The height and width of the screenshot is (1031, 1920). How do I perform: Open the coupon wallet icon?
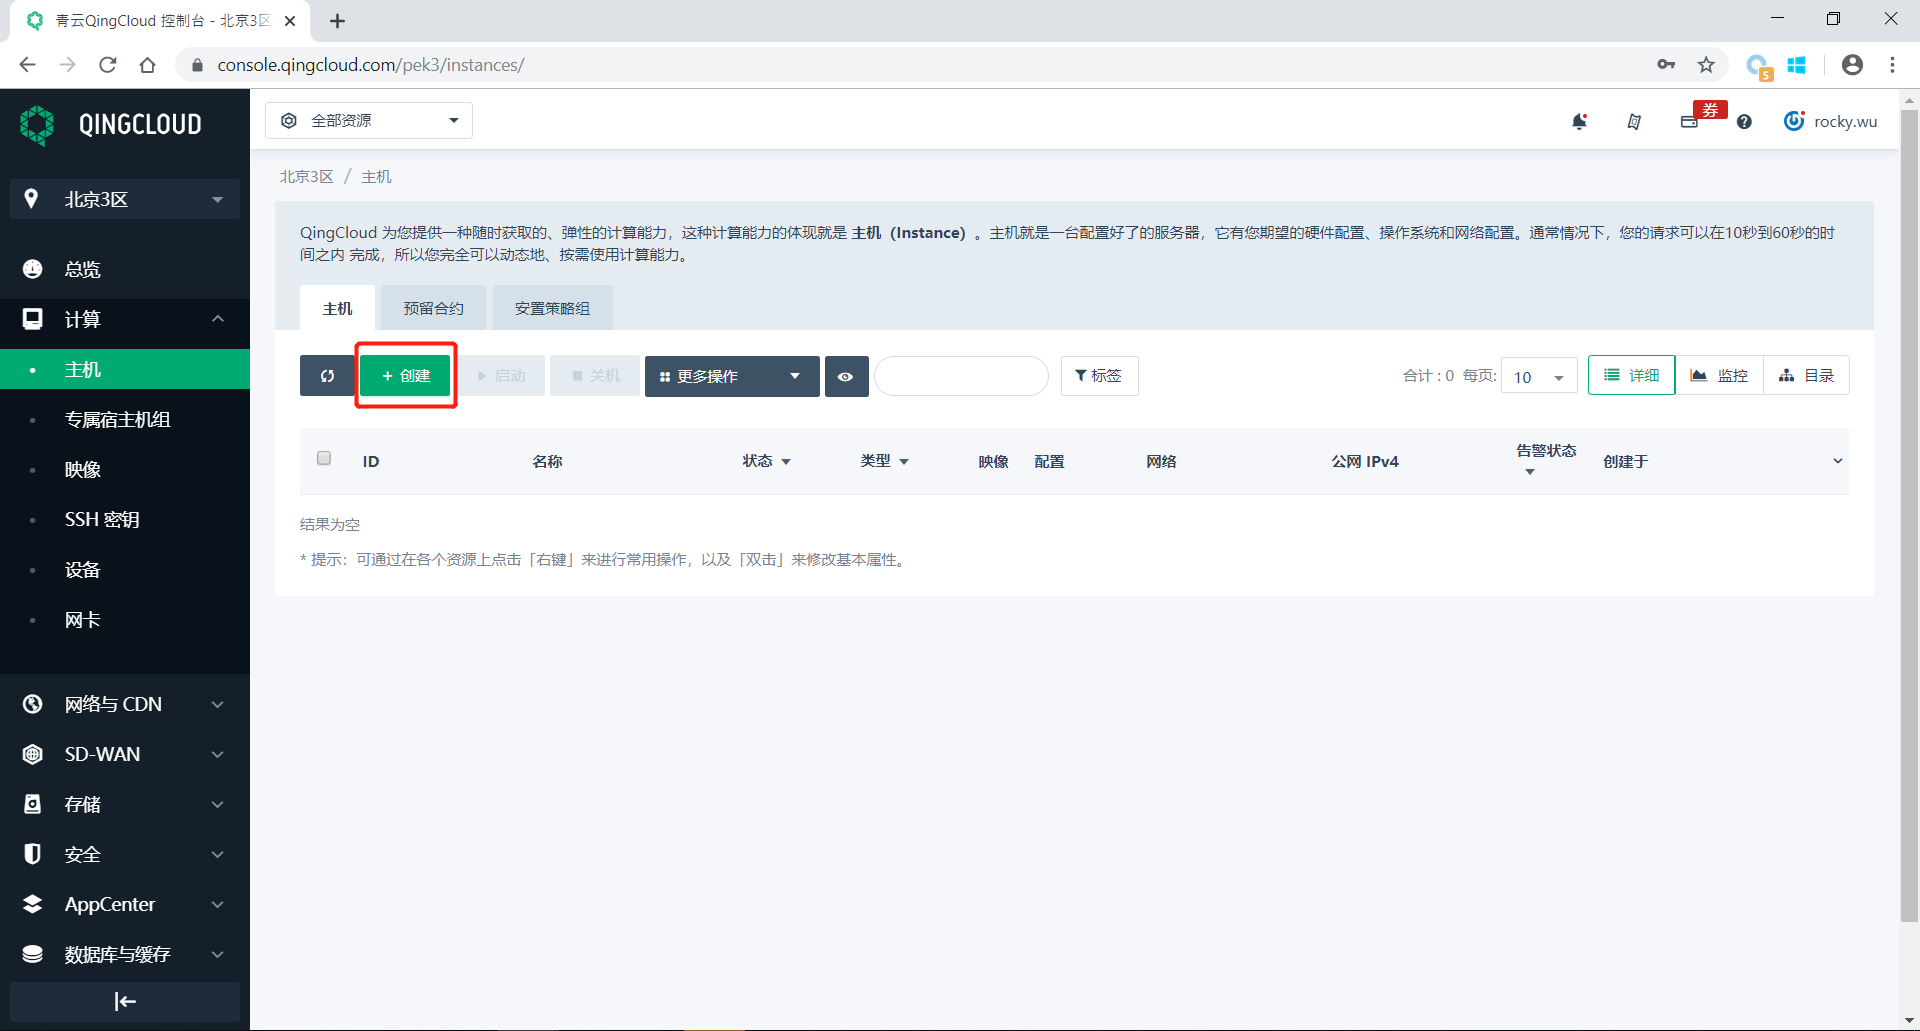click(1689, 121)
